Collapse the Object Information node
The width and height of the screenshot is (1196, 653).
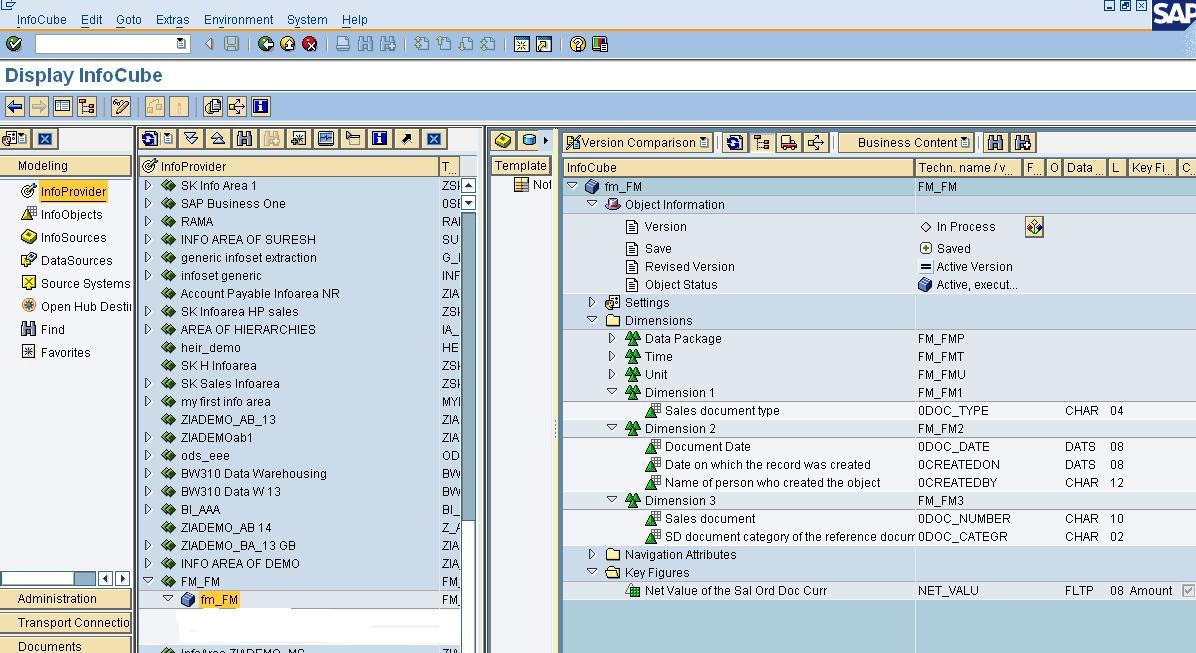tap(592, 204)
